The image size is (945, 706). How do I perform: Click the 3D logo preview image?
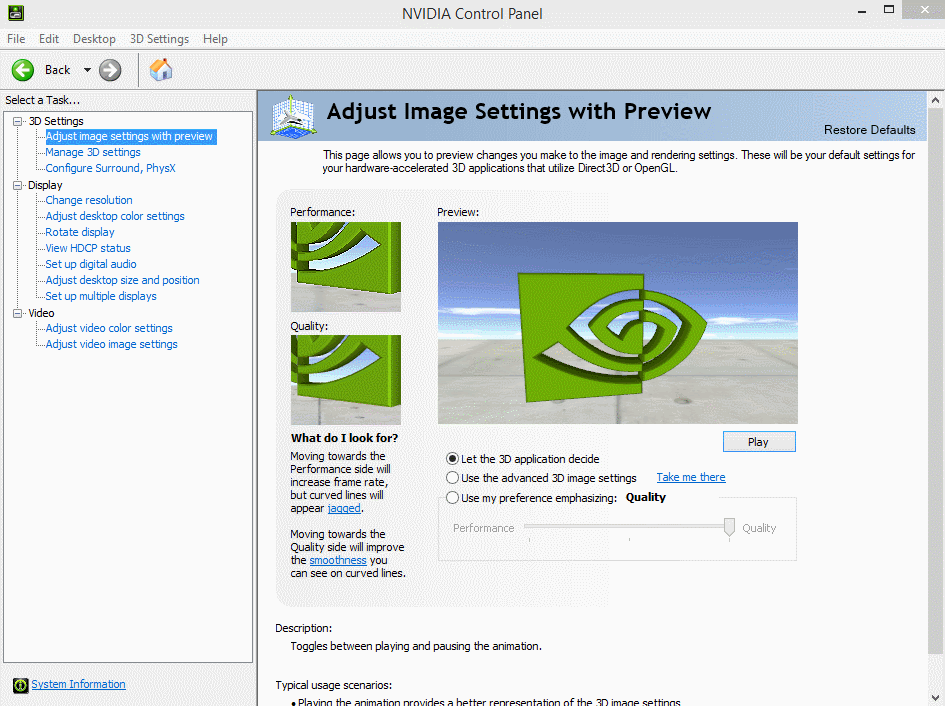point(618,323)
